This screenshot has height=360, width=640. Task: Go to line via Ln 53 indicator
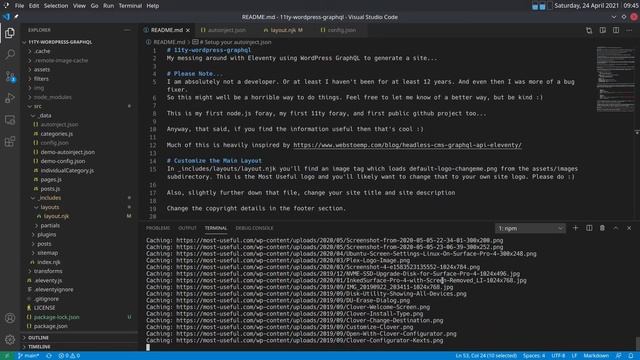pos(486,356)
